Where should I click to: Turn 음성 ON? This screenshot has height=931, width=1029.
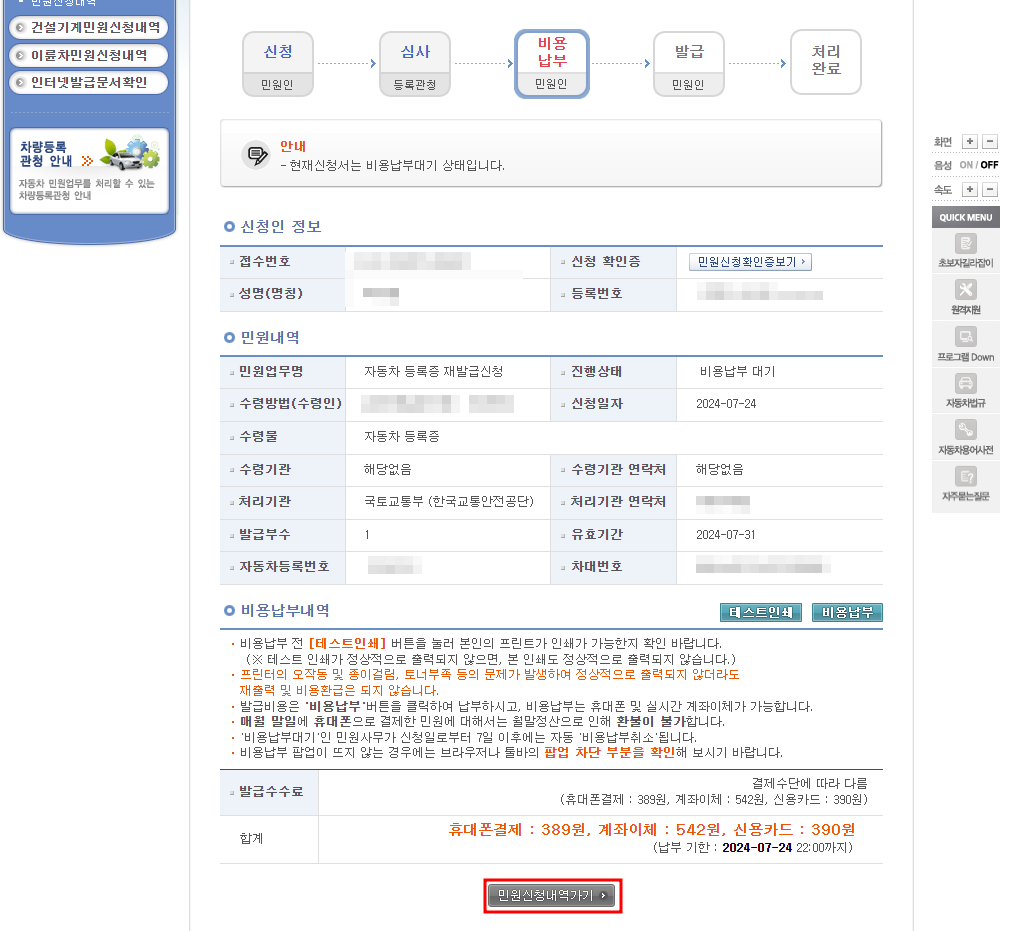pos(969,164)
